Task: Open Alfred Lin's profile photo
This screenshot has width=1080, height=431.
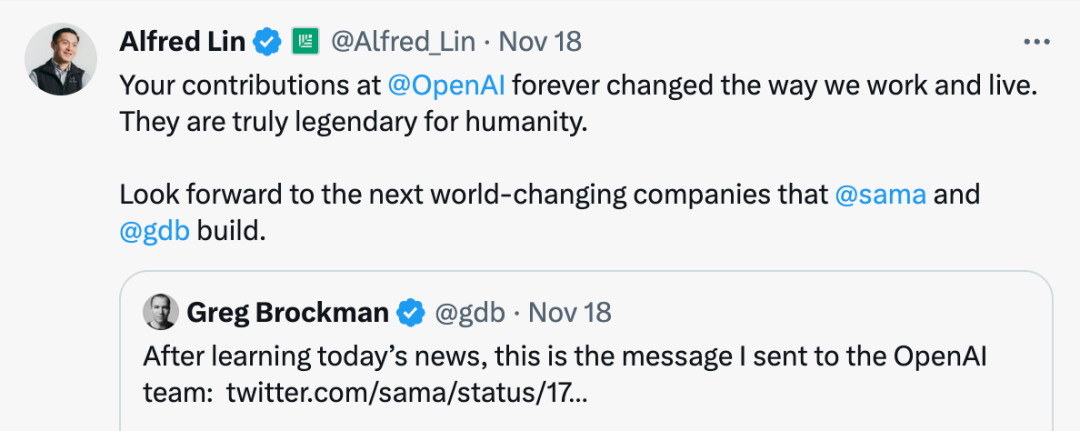Action: tap(61, 59)
